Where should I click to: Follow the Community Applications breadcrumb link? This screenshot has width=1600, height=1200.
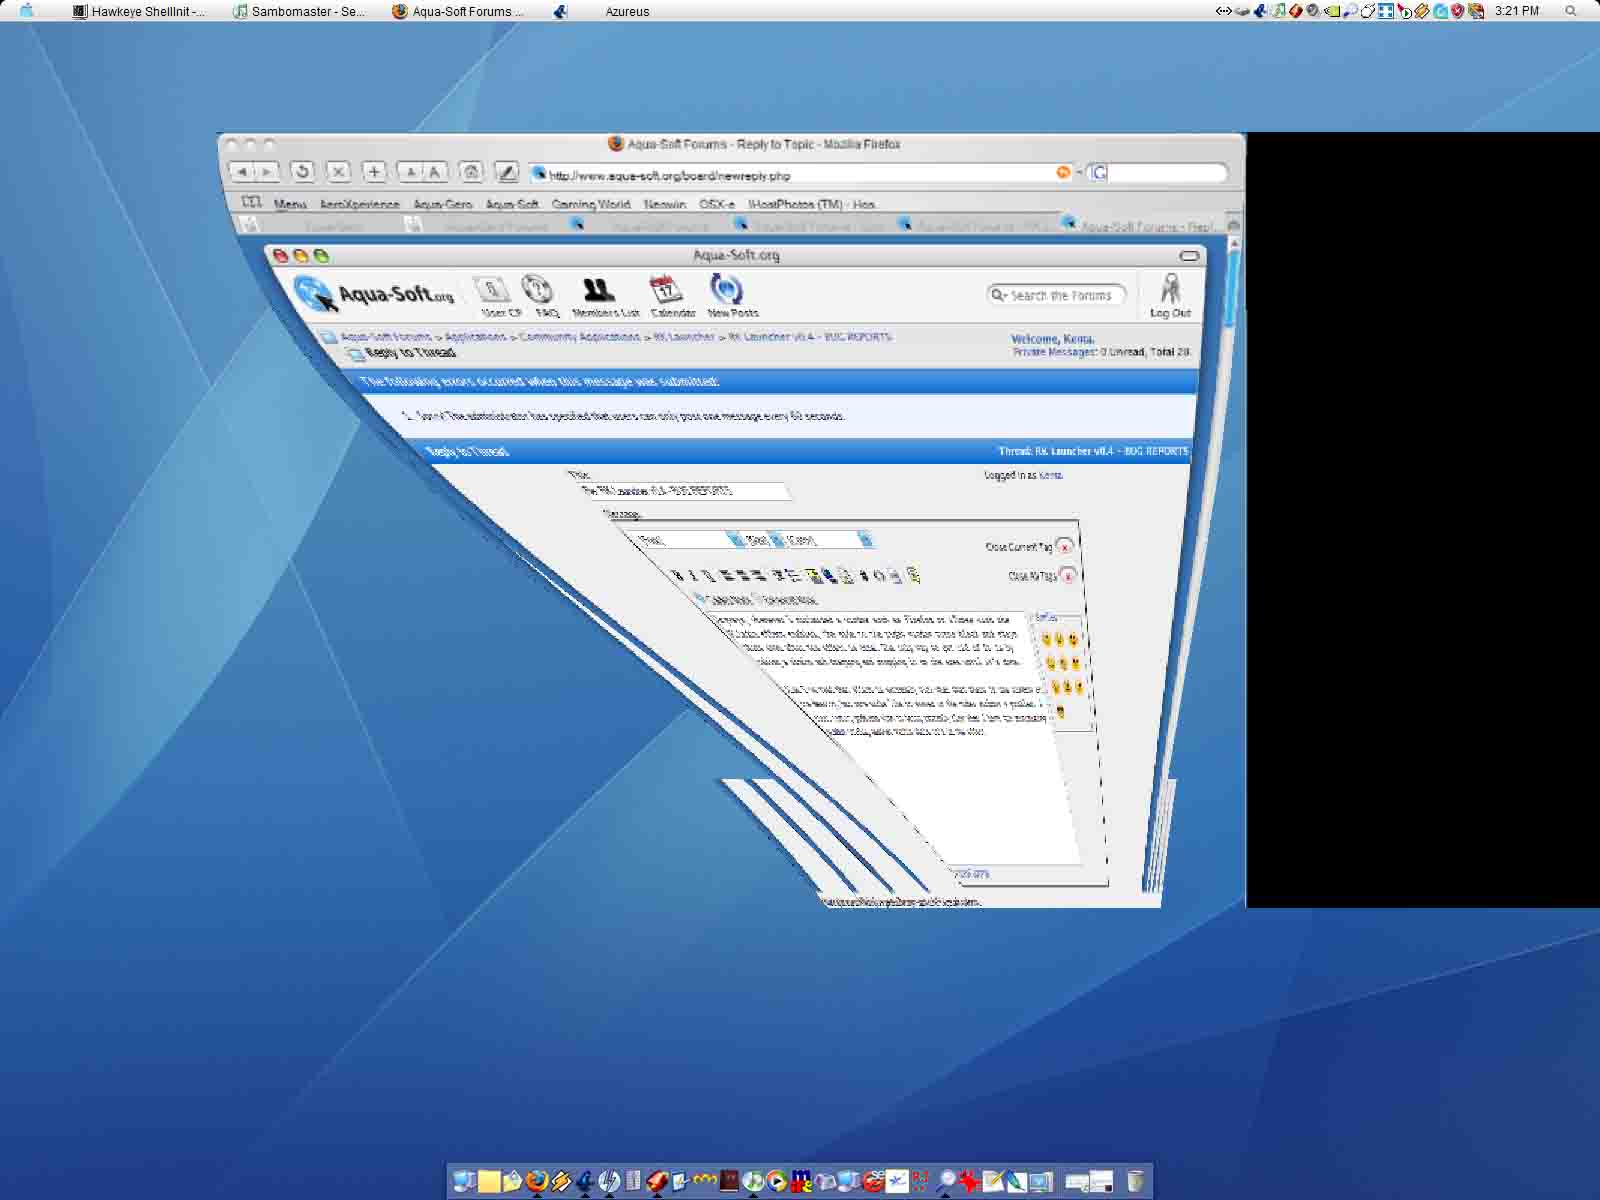pyautogui.click(x=579, y=336)
